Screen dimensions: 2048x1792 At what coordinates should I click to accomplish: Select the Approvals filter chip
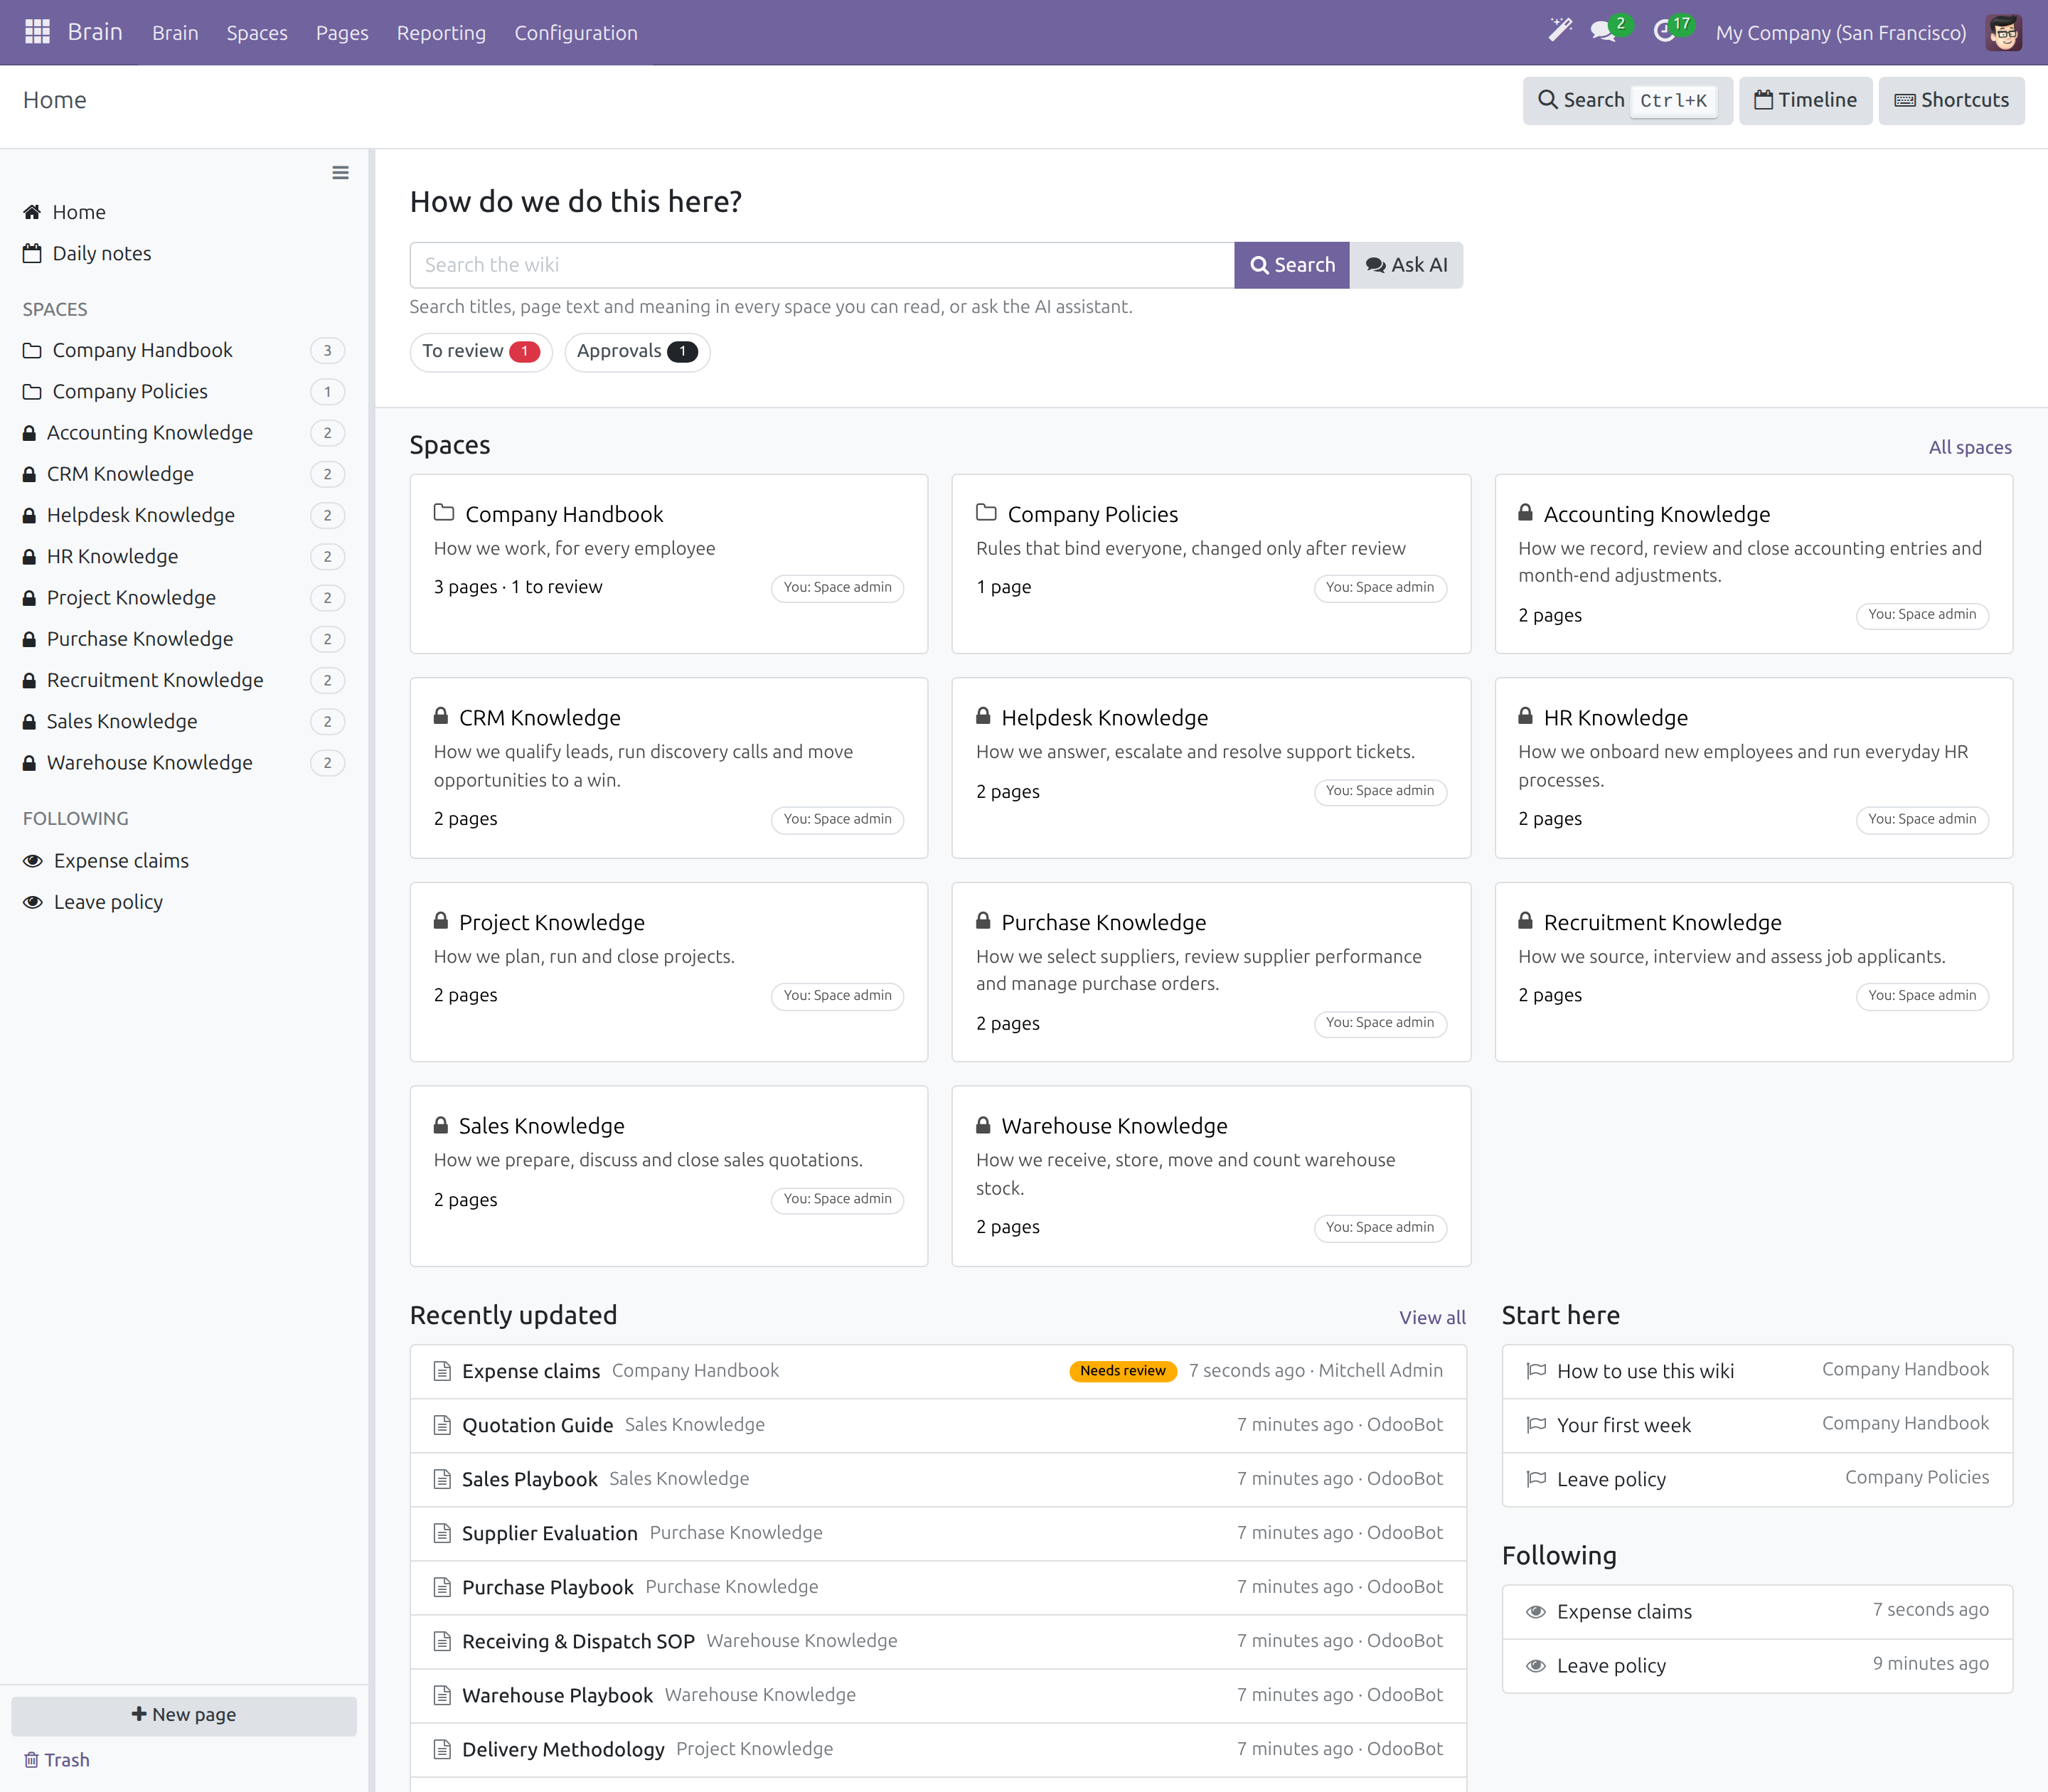click(x=637, y=352)
